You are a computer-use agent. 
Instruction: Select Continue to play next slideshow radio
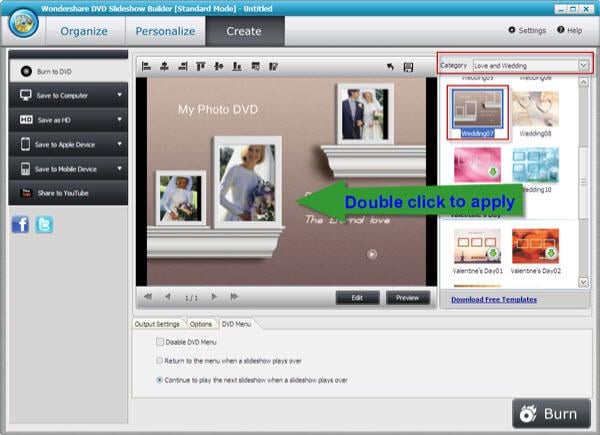(160, 380)
